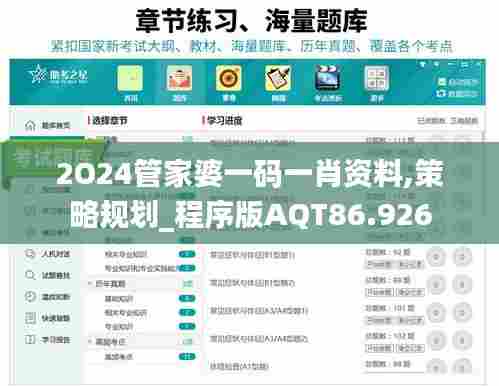Select 专业知识和专业实践能力 chapter
This screenshot has height=386, width=499.
(142, 268)
